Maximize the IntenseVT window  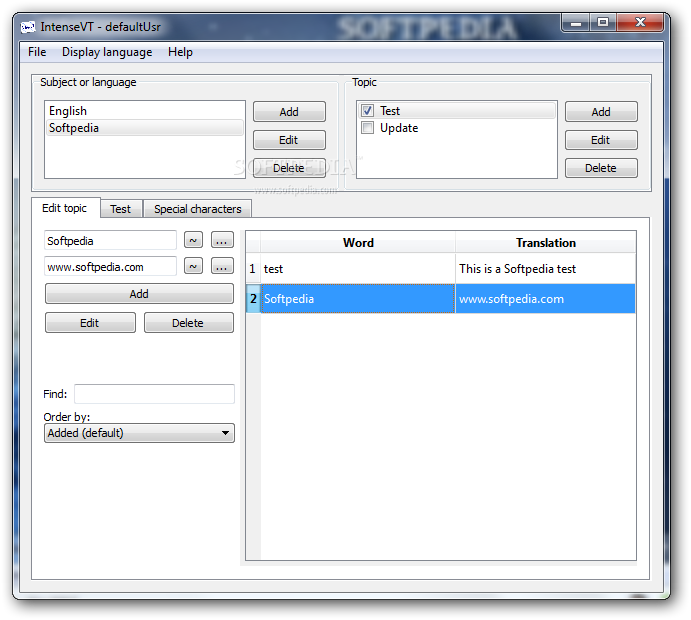[x=603, y=22]
